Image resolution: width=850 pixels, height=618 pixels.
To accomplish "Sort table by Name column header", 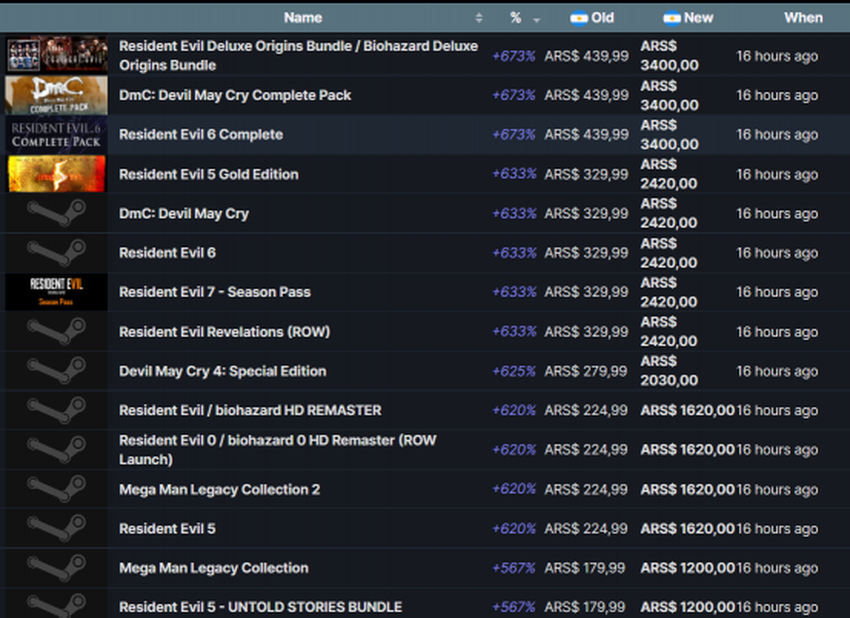I will [x=302, y=18].
